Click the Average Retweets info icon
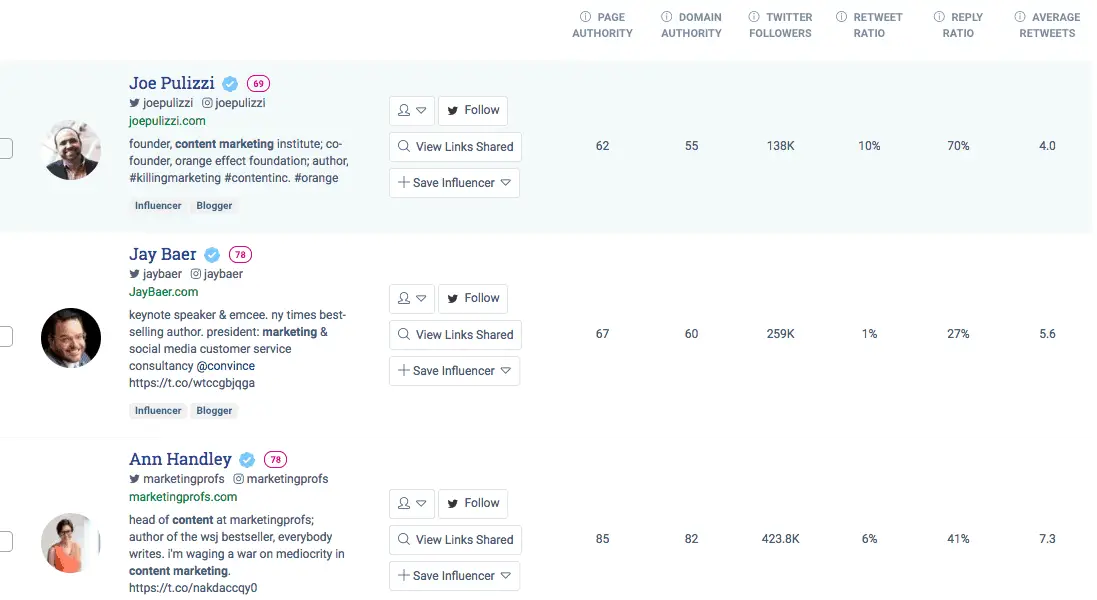The height and width of the screenshot is (600, 1097). click(1021, 17)
